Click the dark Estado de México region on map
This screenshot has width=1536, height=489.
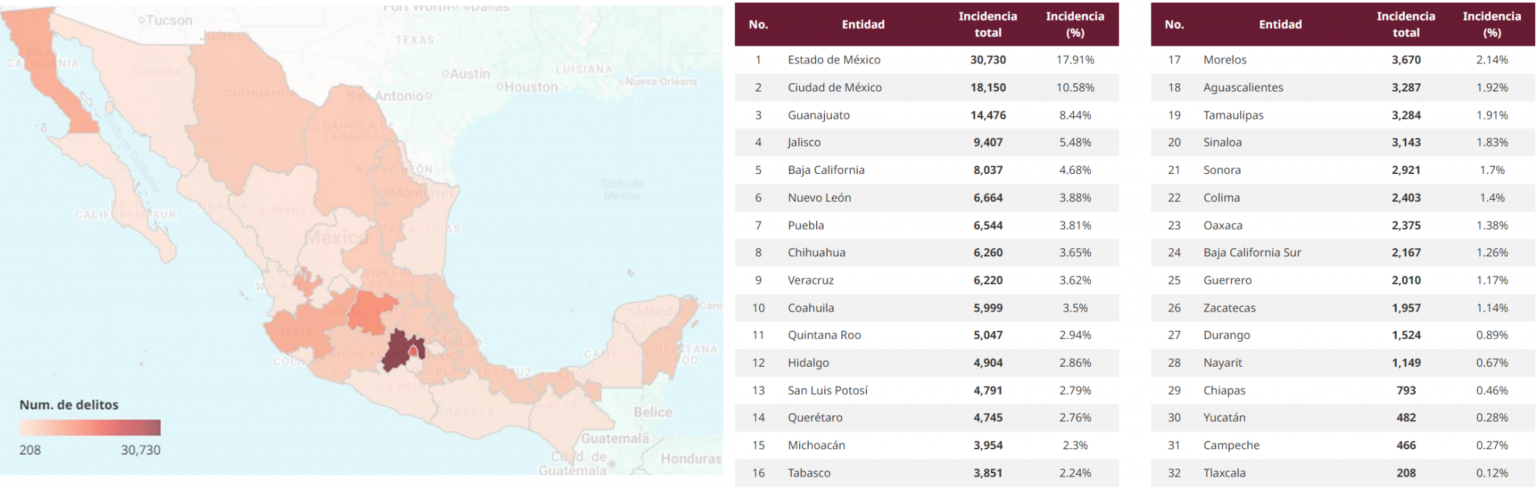point(400,350)
